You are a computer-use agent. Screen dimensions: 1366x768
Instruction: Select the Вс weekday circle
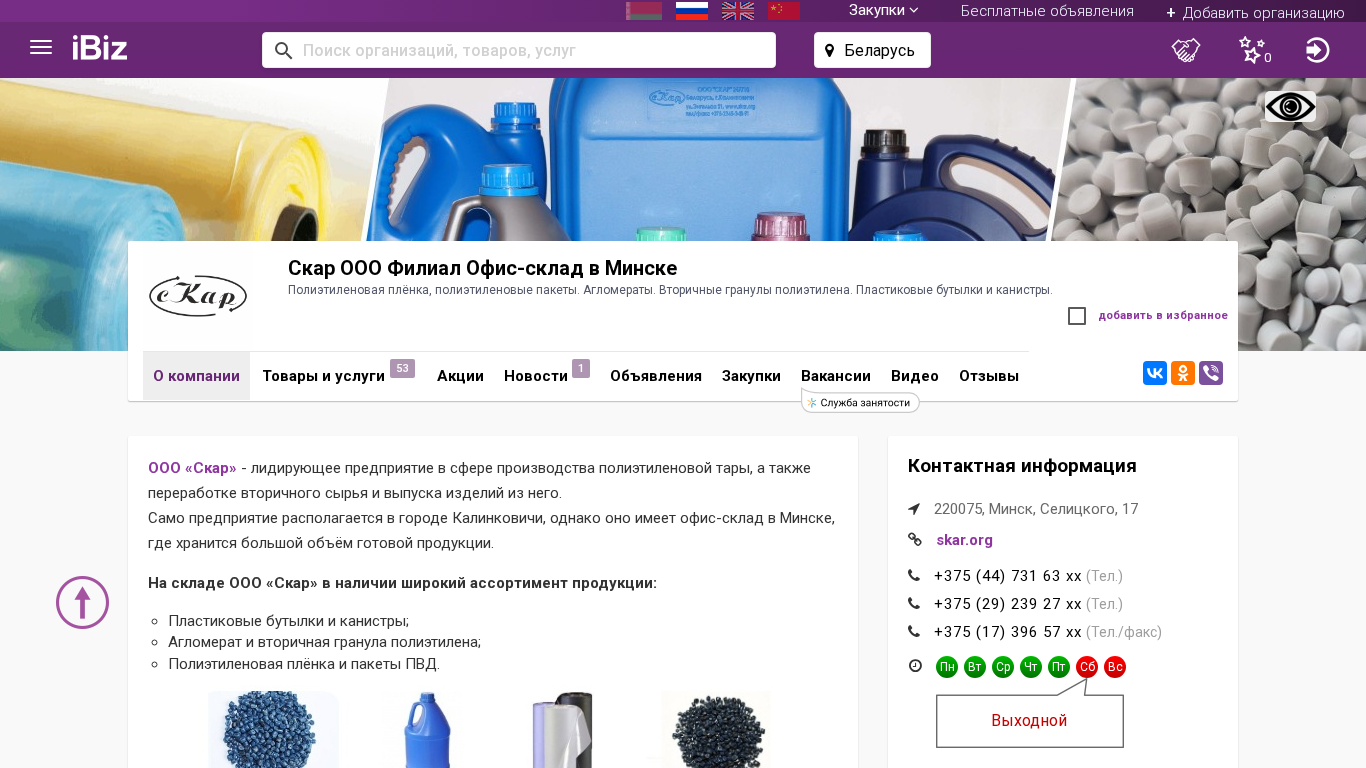(x=1115, y=667)
